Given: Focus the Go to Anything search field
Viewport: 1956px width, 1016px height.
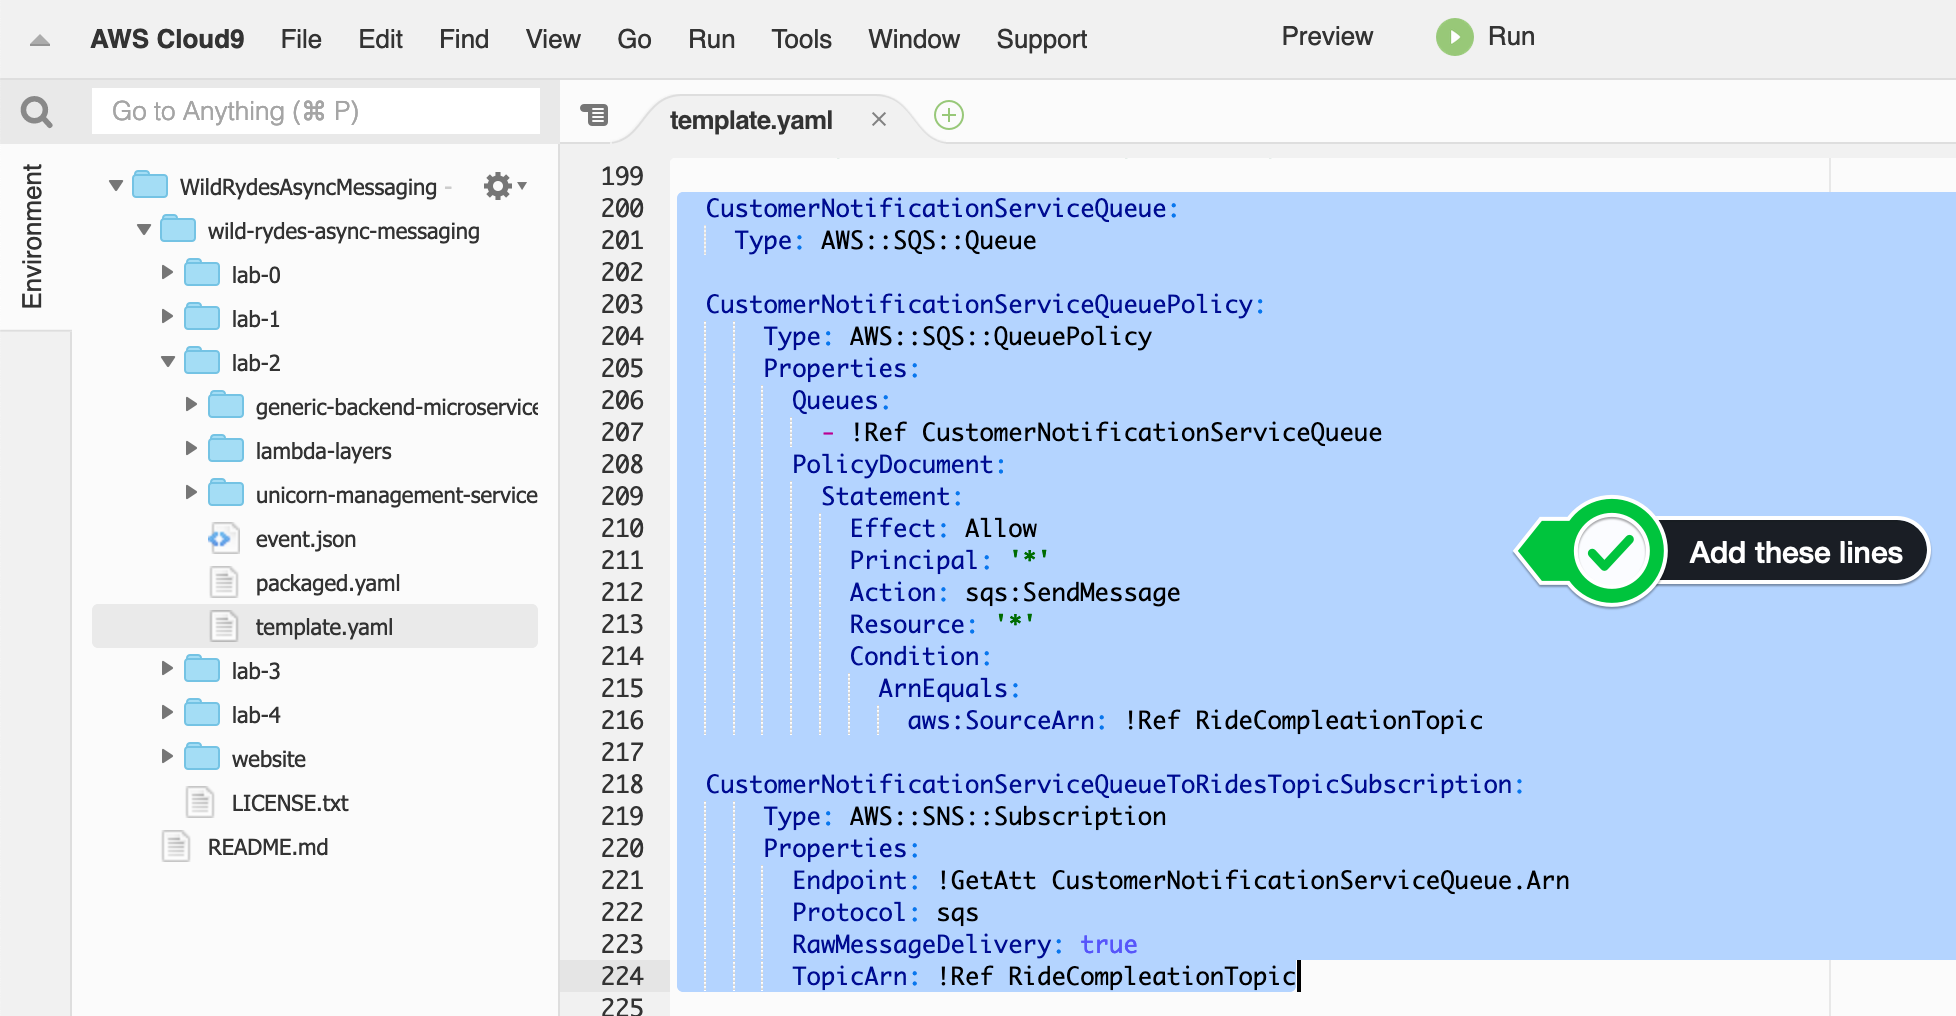Looking at the screenshot, I should click(x=316, y=111).
